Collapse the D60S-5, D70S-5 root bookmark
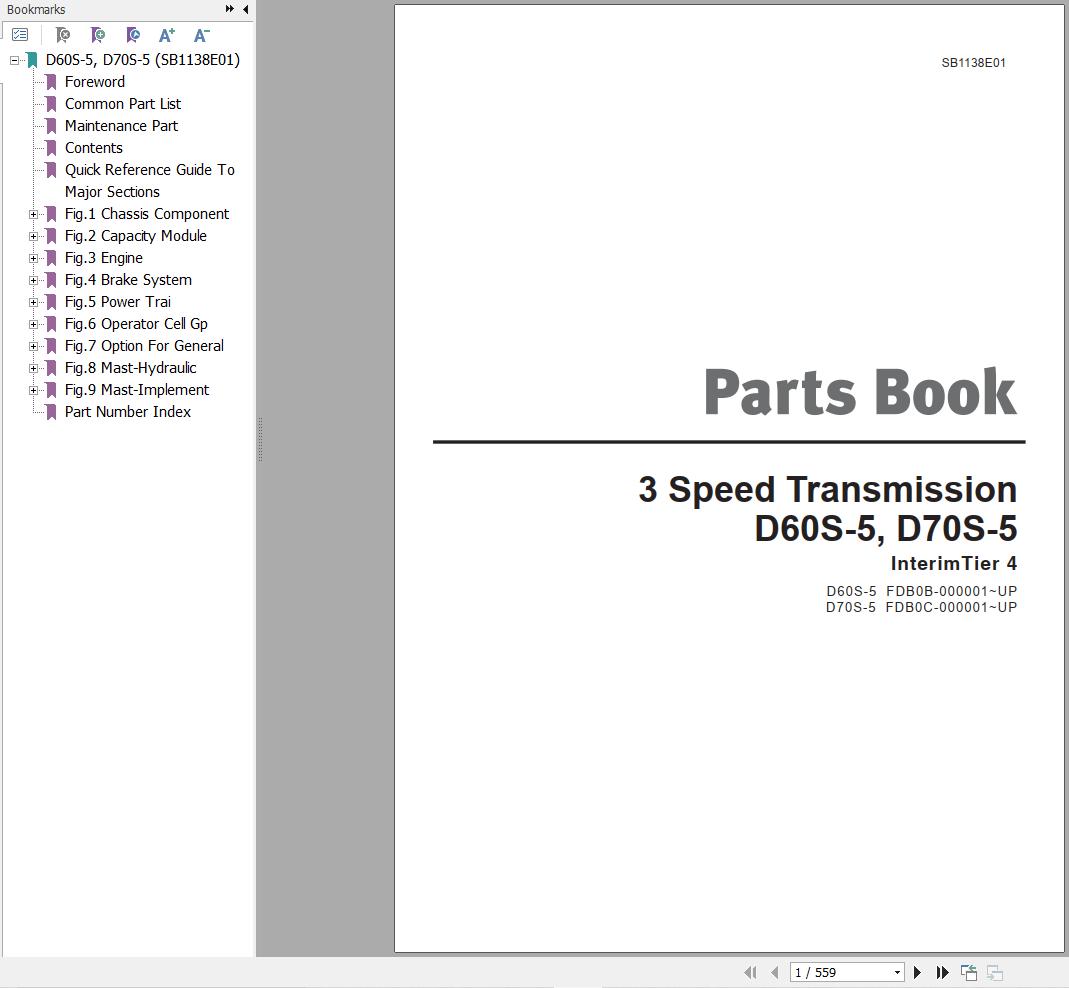The image size is (1069, 988). tap(14, 60)
